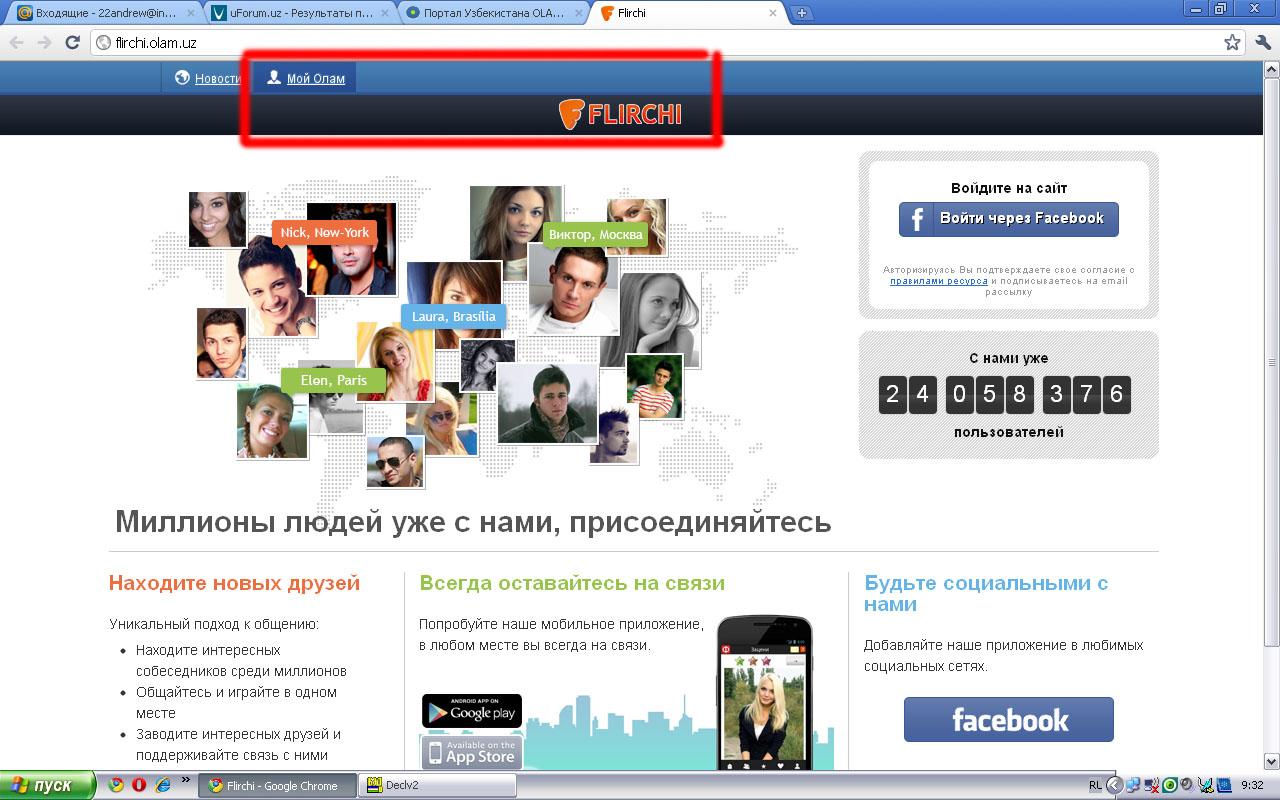The height and width of the screenshot is (800, 1280).
Task: Click the scrollbar down arrow
Action: (1272, 761)
